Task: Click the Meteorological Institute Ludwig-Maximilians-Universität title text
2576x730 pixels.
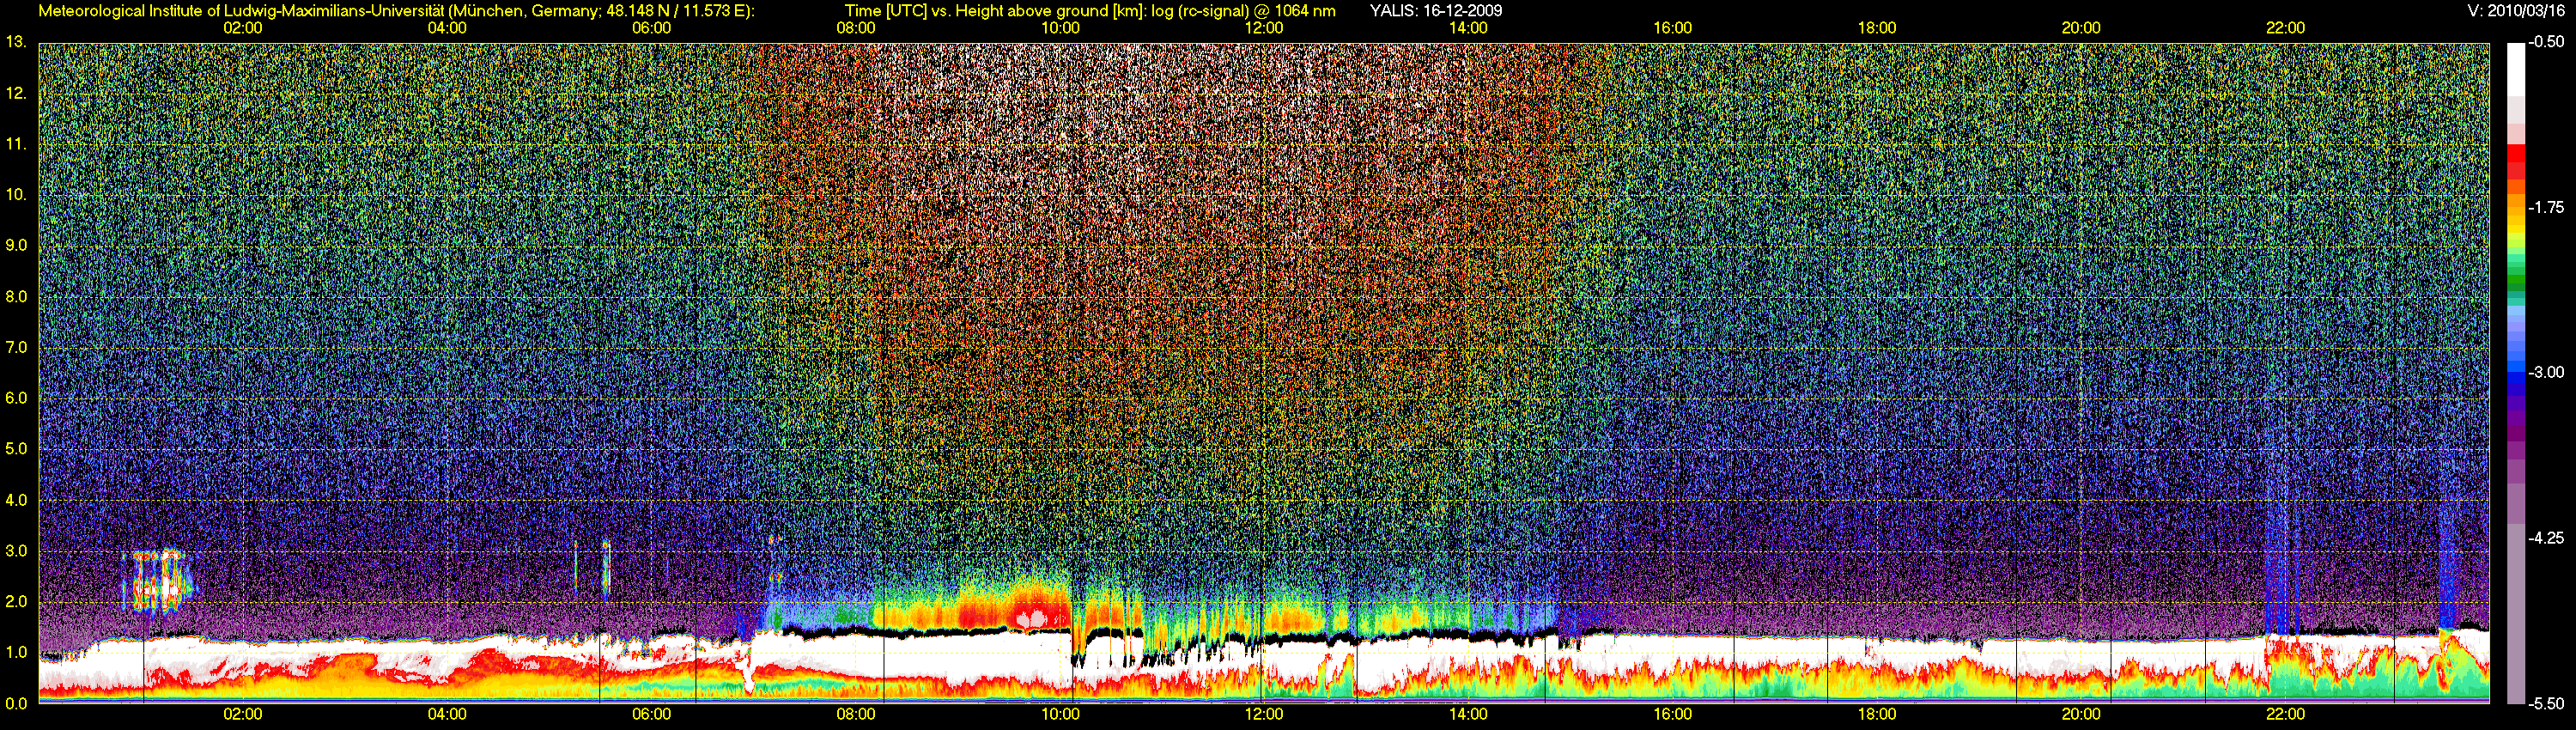Action: click(x=398, y=11)
